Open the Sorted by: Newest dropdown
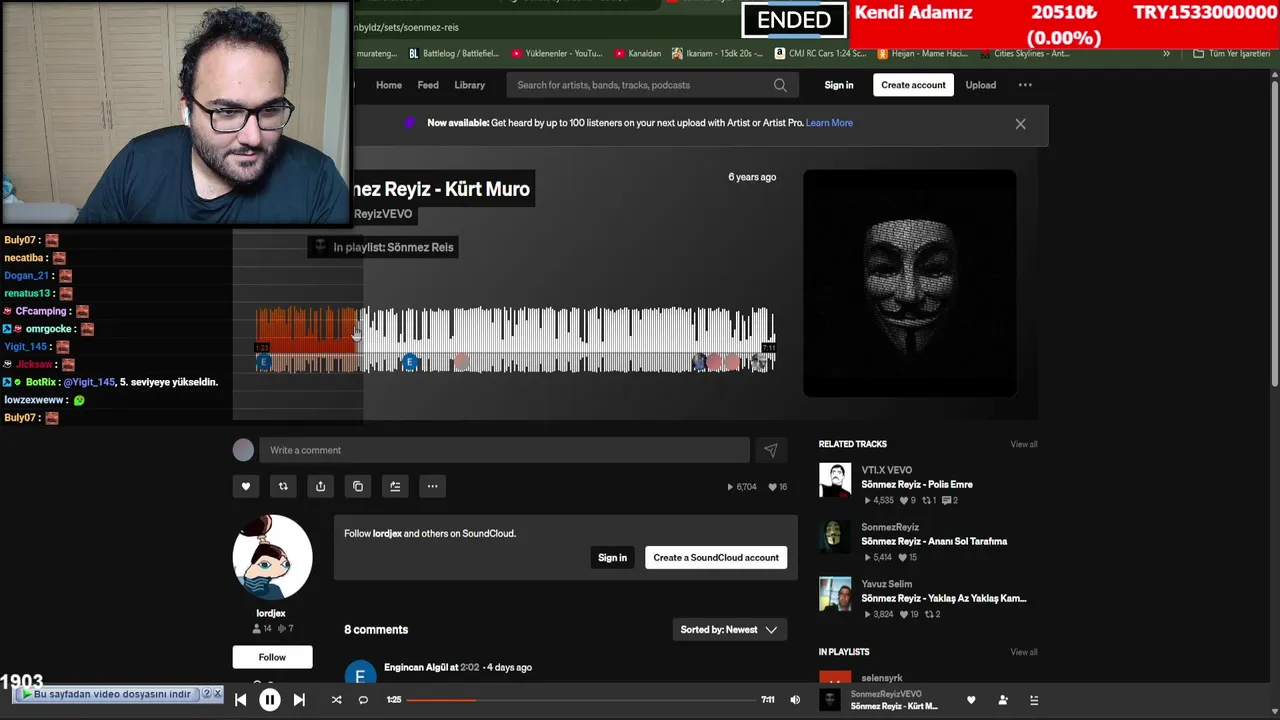The height and width of the screenshot is (720, 1280). pos(728,630)
